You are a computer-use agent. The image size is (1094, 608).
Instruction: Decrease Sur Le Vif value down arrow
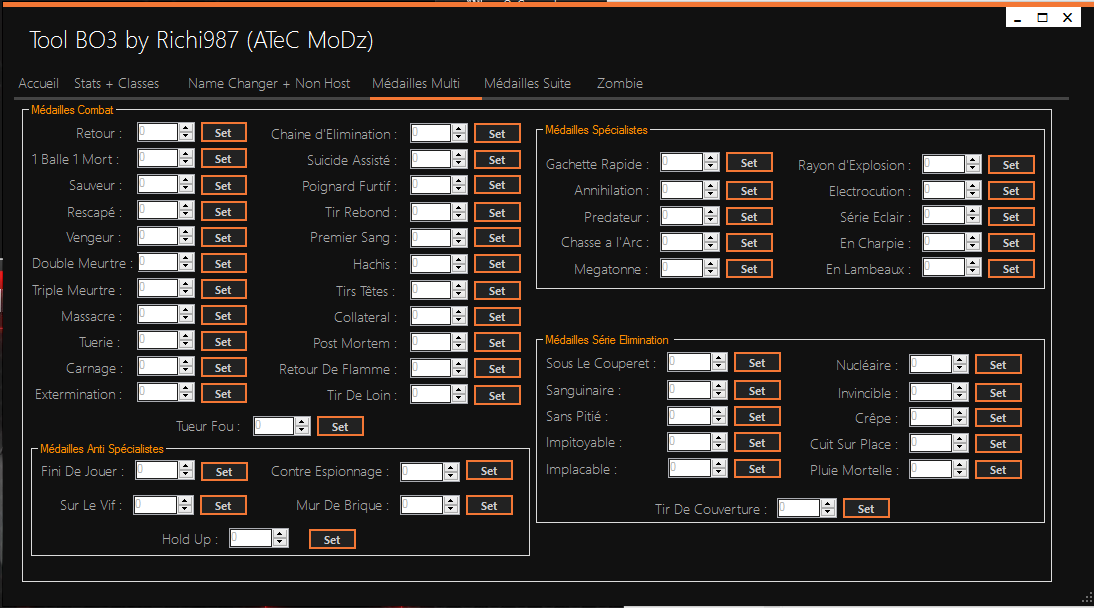[x=185, y=510]
